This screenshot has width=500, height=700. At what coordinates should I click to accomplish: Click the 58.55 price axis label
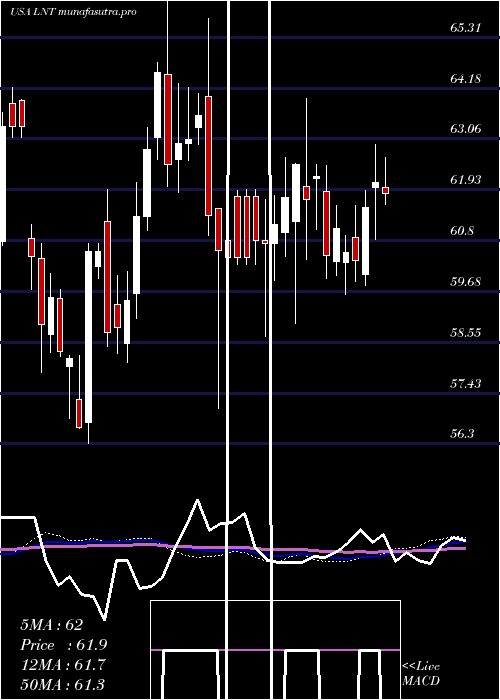(466, 333)
